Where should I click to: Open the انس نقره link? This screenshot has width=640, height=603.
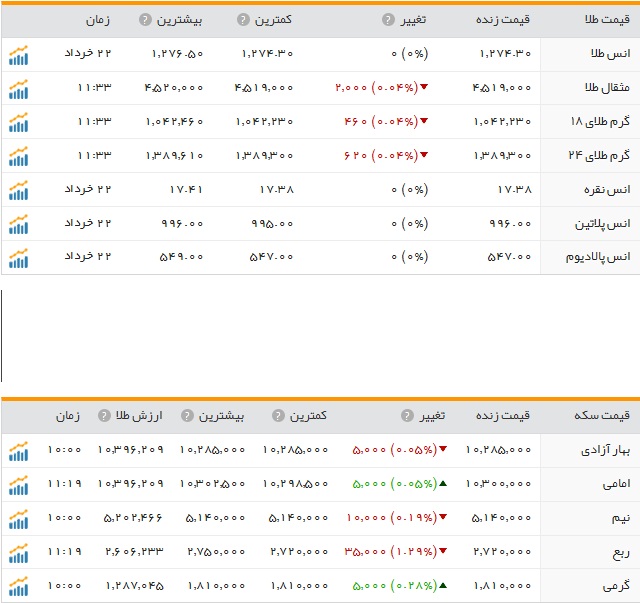607,189
